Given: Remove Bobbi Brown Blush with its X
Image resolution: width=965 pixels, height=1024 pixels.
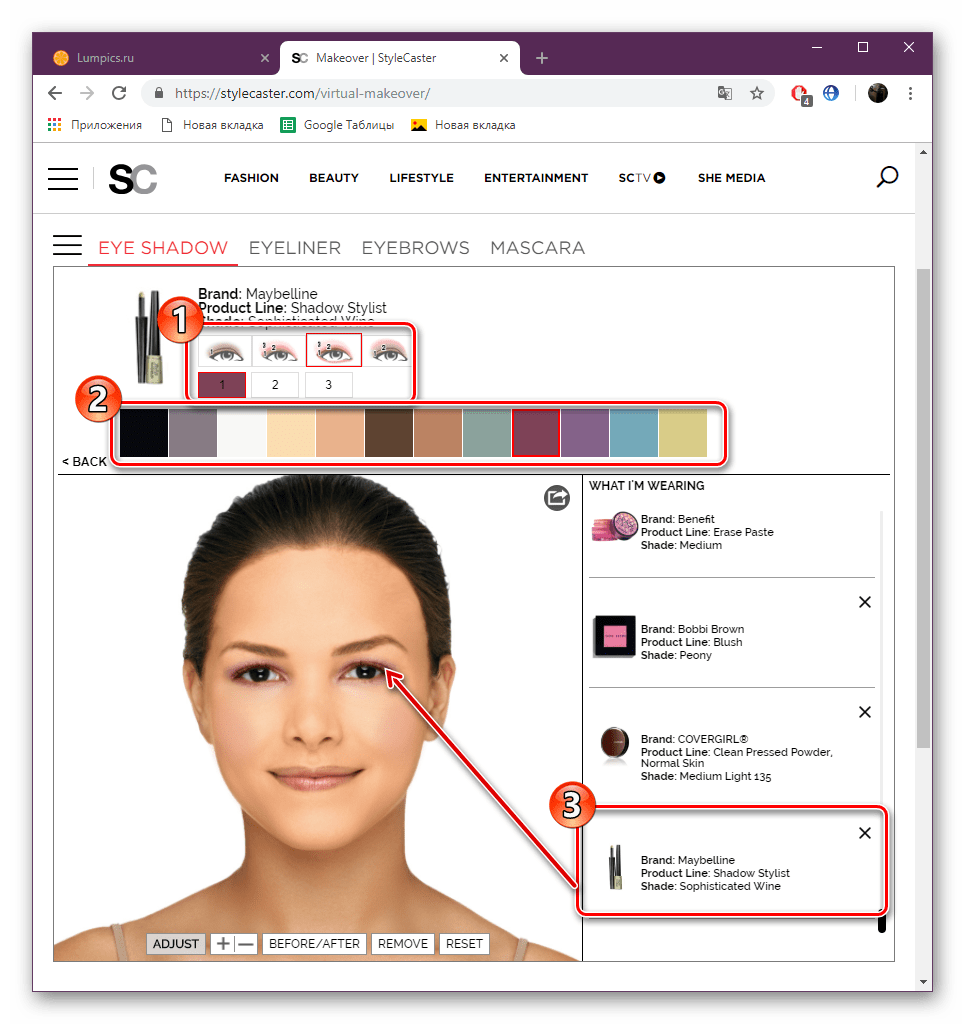Looking at the screenshot, I should [x=864, y=602].
